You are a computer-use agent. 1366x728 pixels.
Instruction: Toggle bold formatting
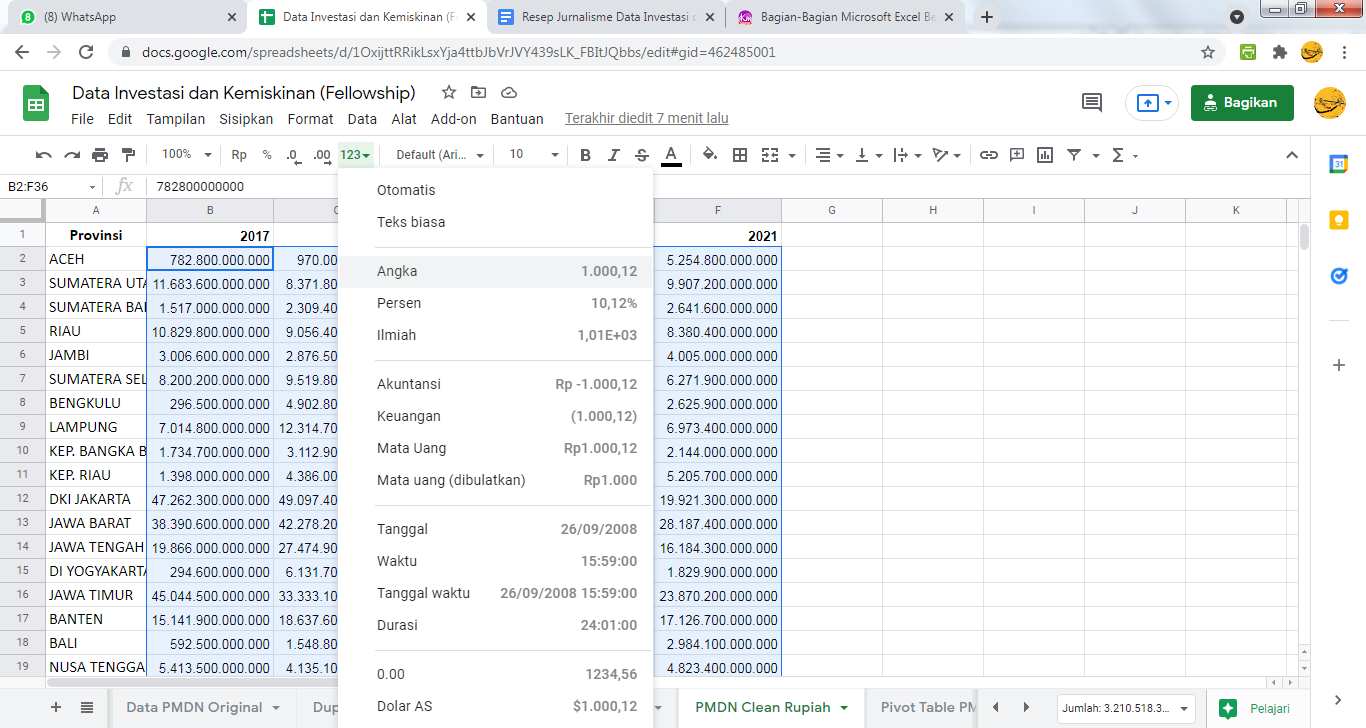click(x=586, y=155)
